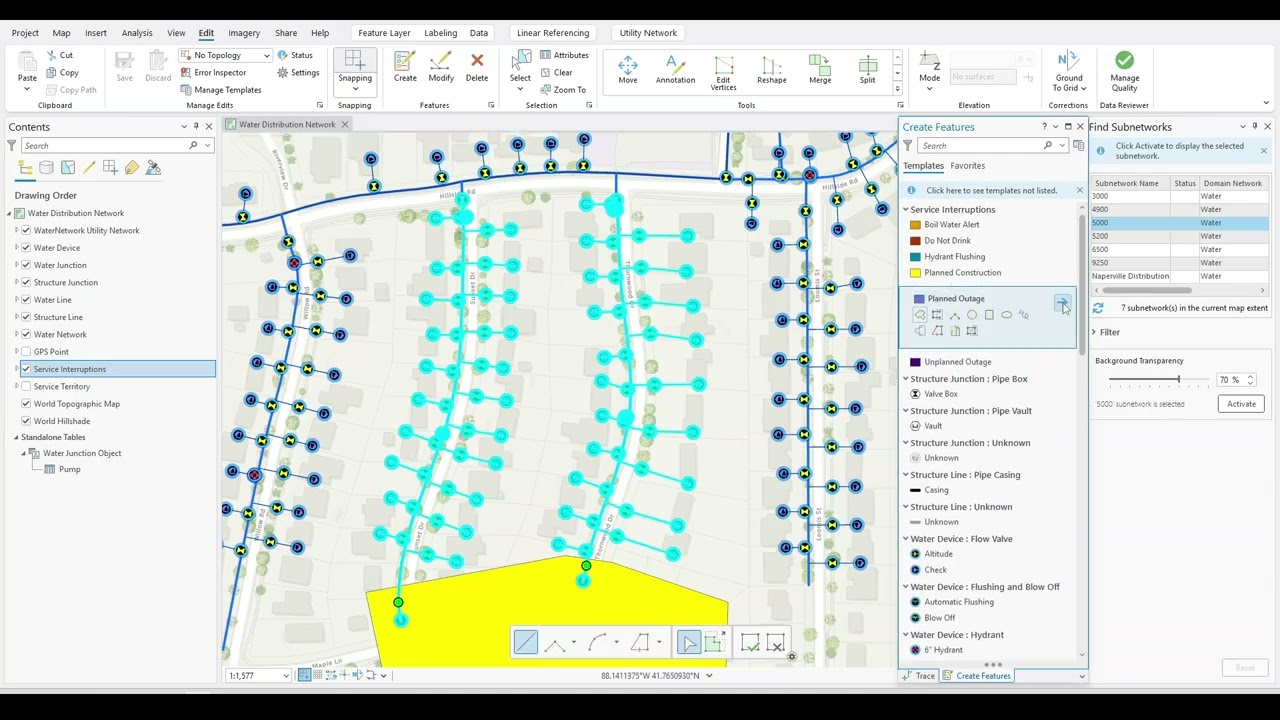This screenshot has width=1280, height=720.
Task: Switch to the Utility Network ribbon tab
Action: 648,33
